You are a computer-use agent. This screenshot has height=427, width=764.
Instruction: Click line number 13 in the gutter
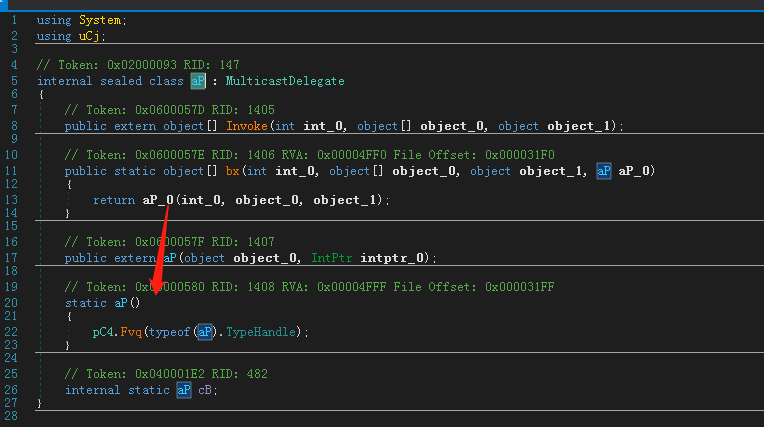coord(11,200)
